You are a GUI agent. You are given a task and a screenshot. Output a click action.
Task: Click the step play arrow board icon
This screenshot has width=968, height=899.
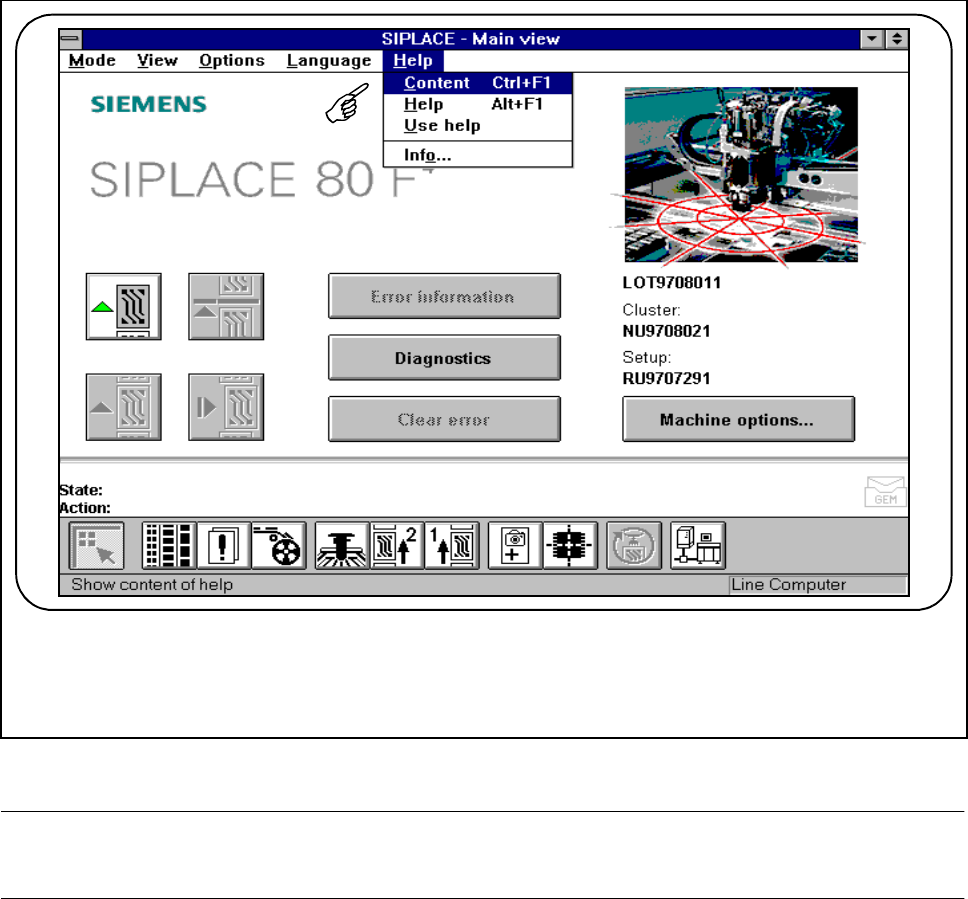click(x=226, y=407)
